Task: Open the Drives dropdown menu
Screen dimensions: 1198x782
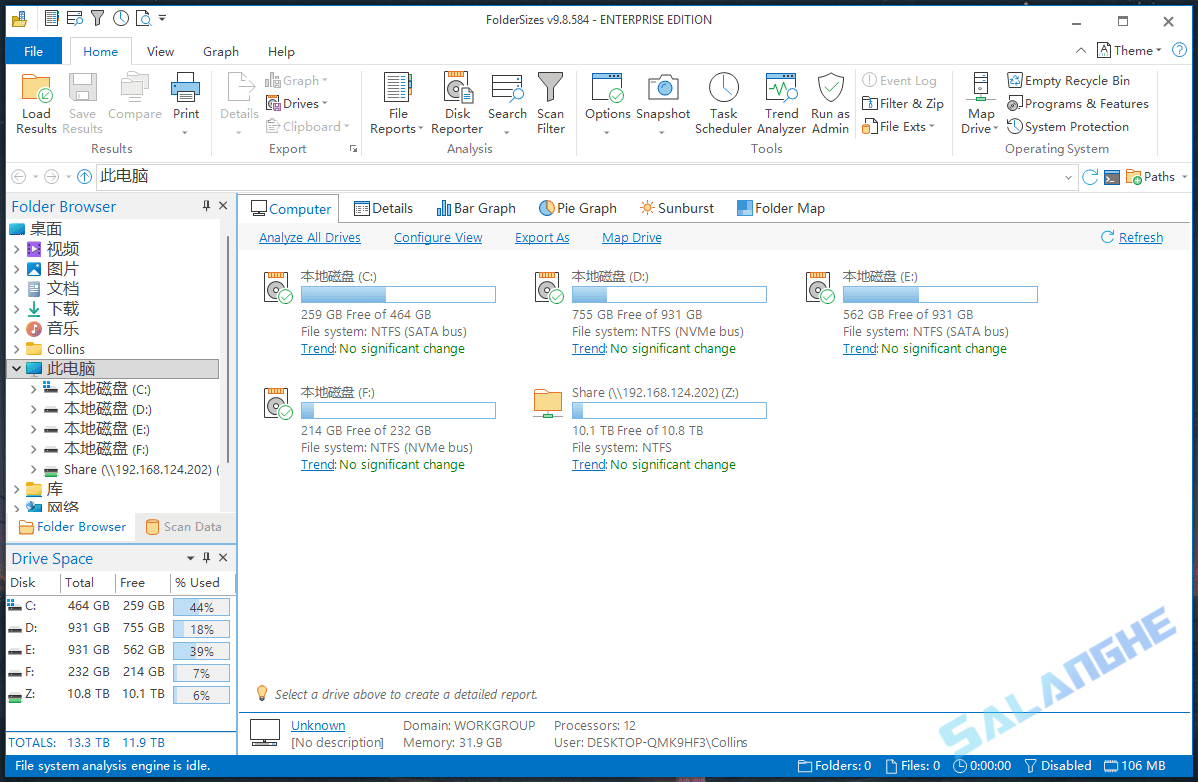Action: [x=324, y=103]
